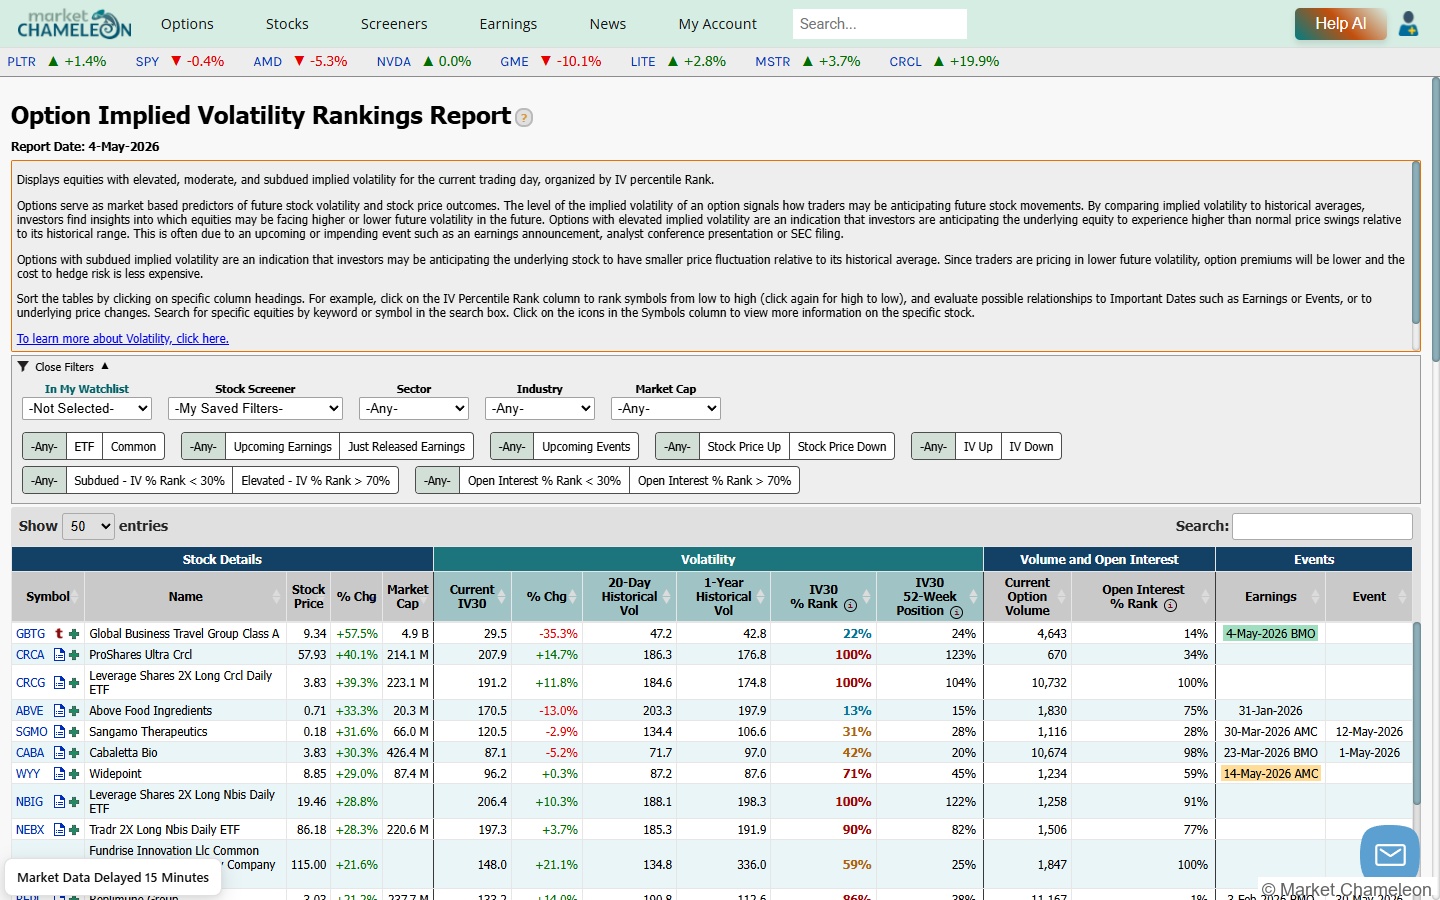Viewport: 1440px width, 900px height.
Task: Click the green plus icon beside CABA
Action: 74,753
